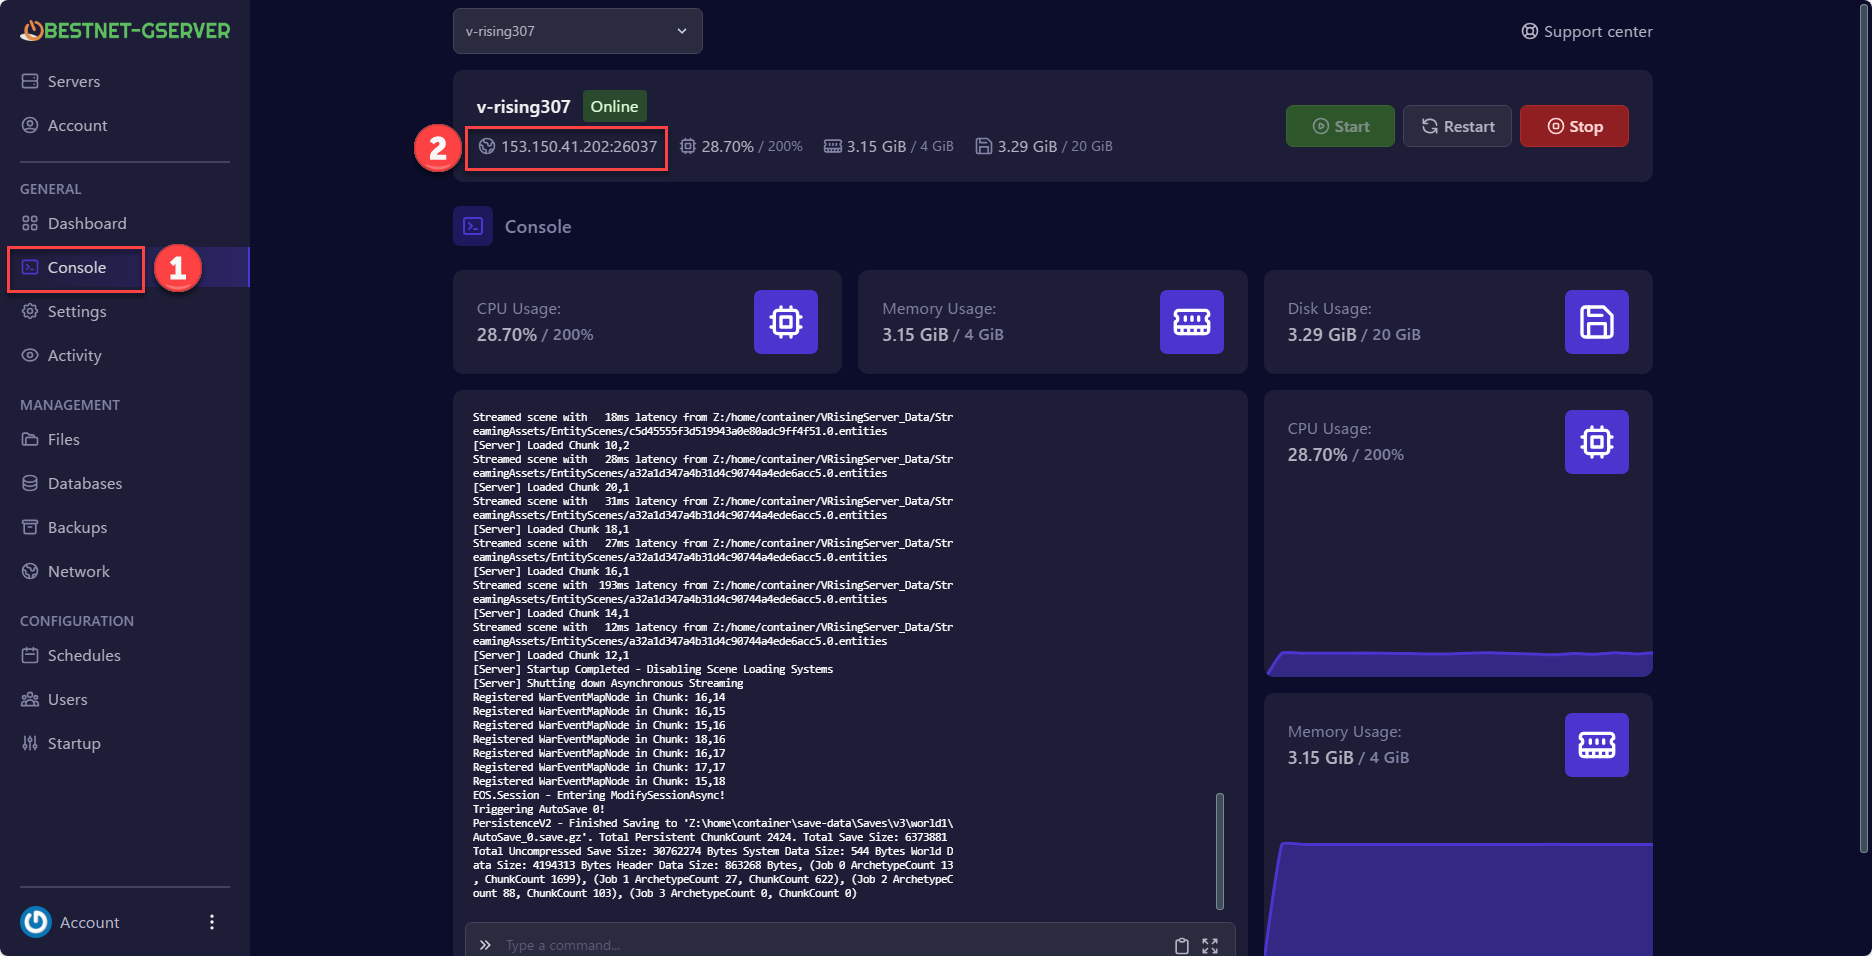Click the globe icon beside server address
1872x956 pixels.
point(487,146)
